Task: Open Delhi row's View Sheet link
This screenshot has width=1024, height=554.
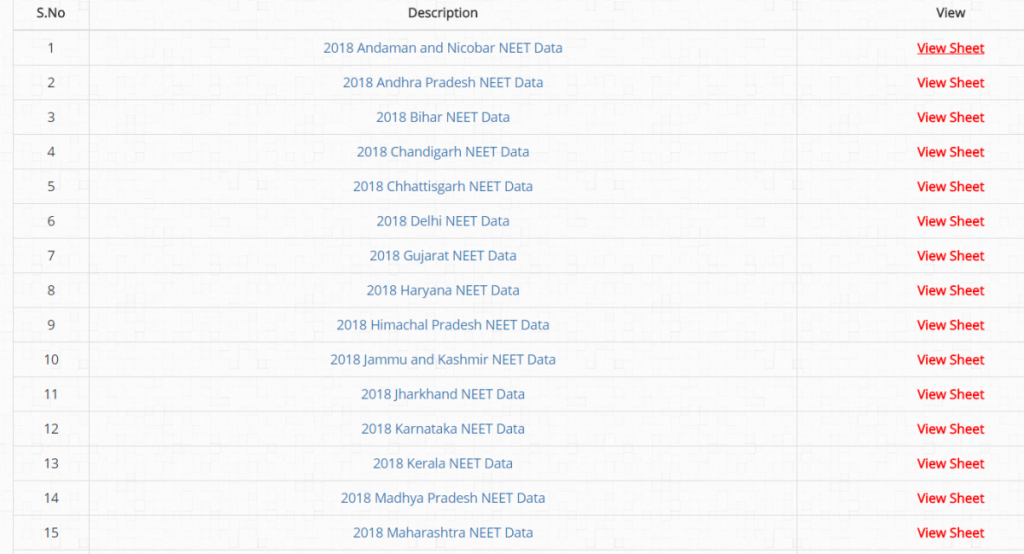Action: coord(950,221)
